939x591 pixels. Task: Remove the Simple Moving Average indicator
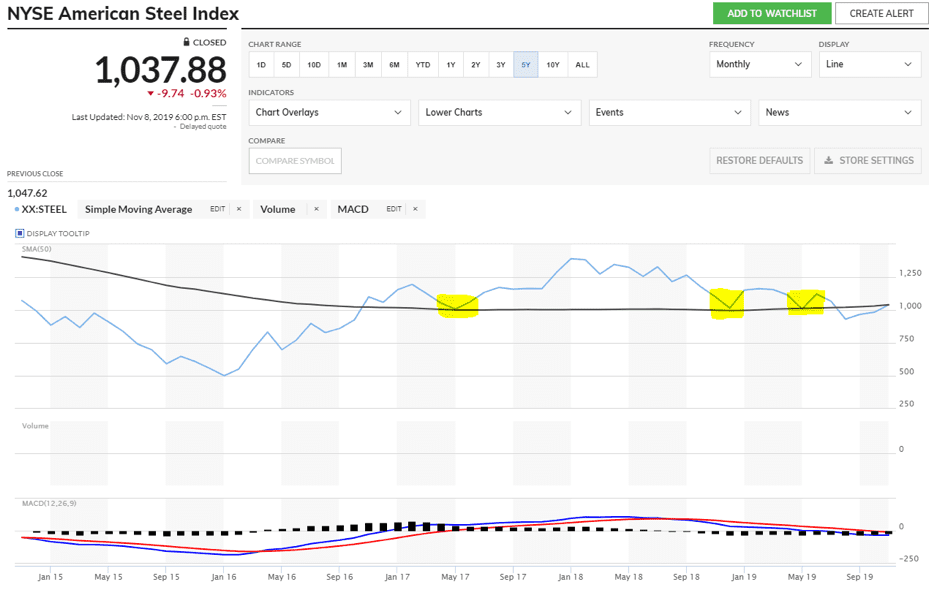point(238,209)
